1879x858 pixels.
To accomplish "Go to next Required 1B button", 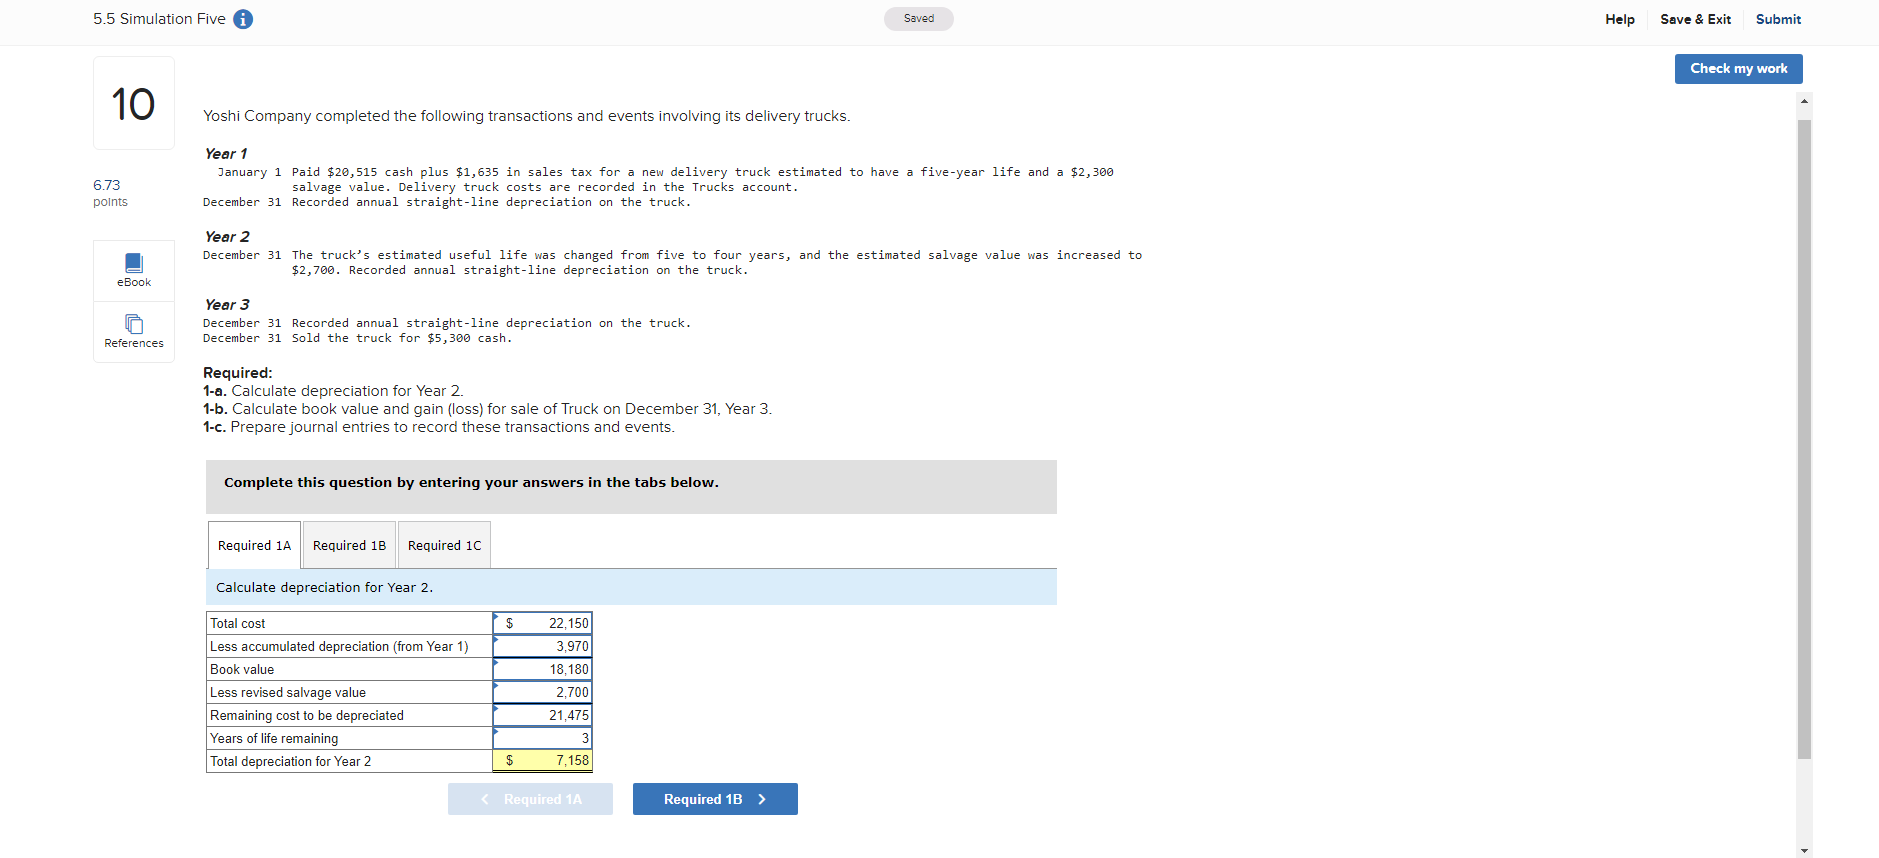I will pyautogui.click(x=715, y=799).
